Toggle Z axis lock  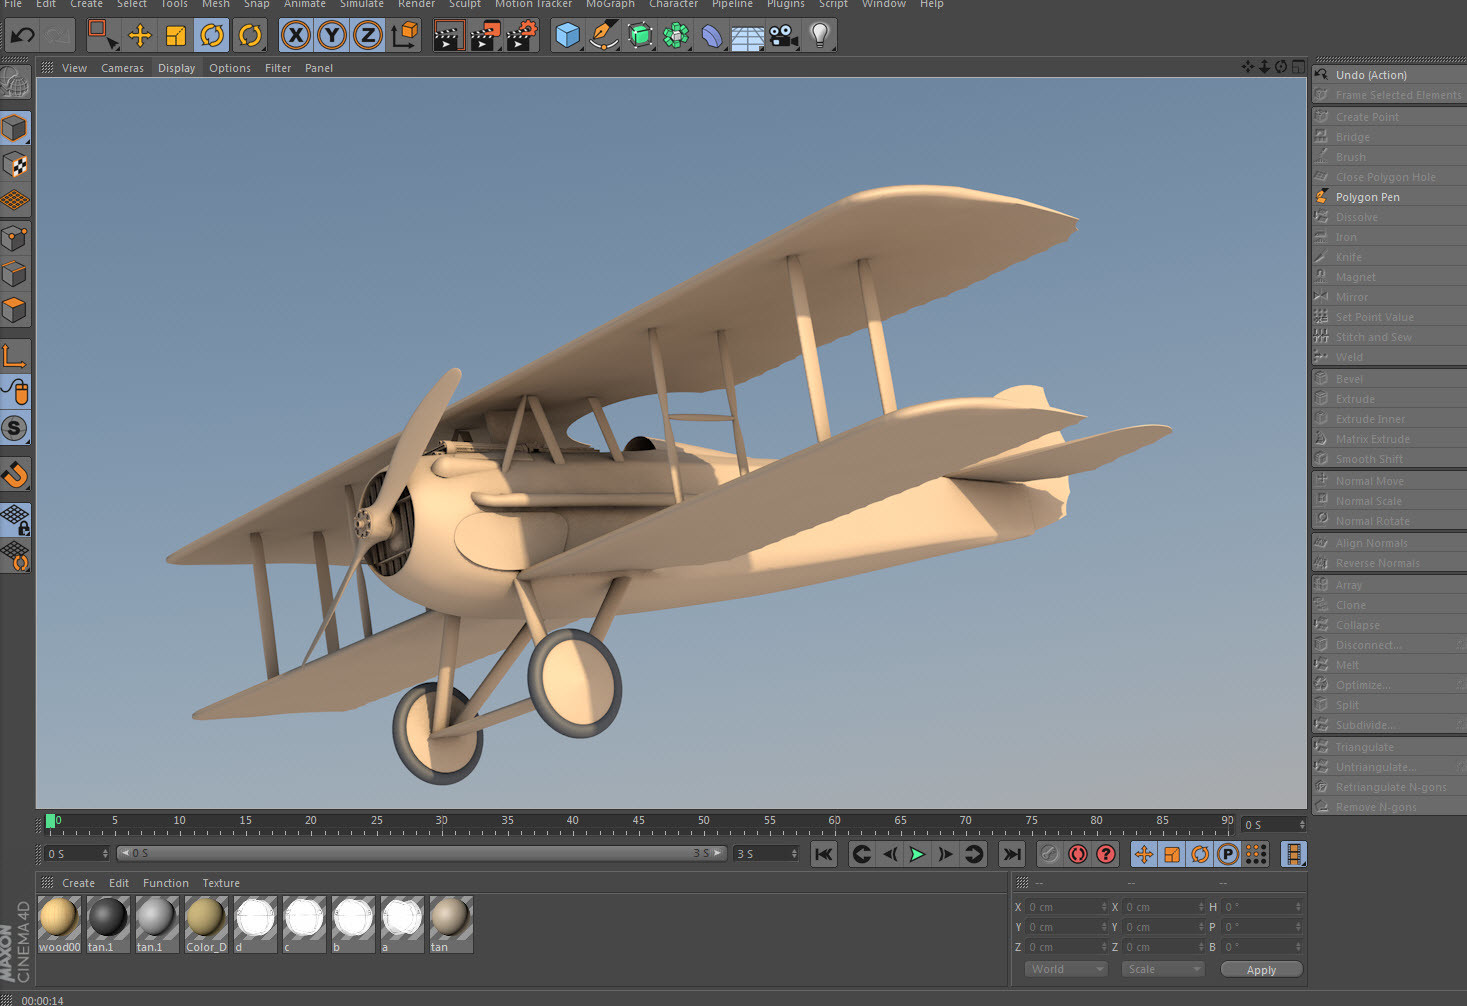368,36
